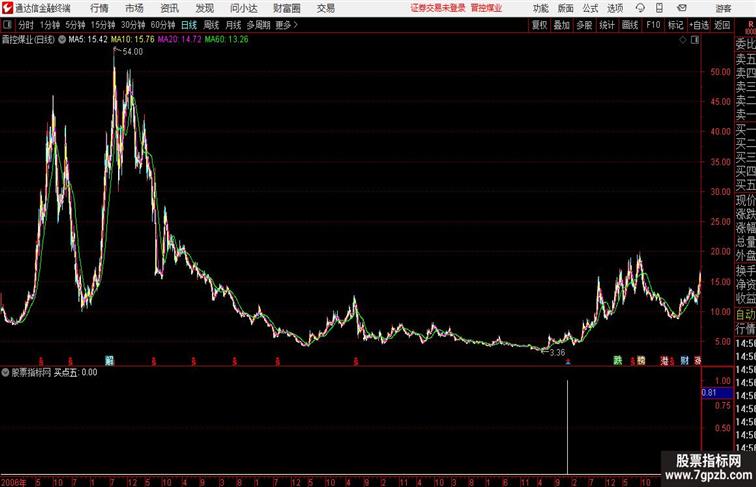Click the 买点五: 0.00 indicator value
This screenshot has width=756, height=487.
[75, 373]
